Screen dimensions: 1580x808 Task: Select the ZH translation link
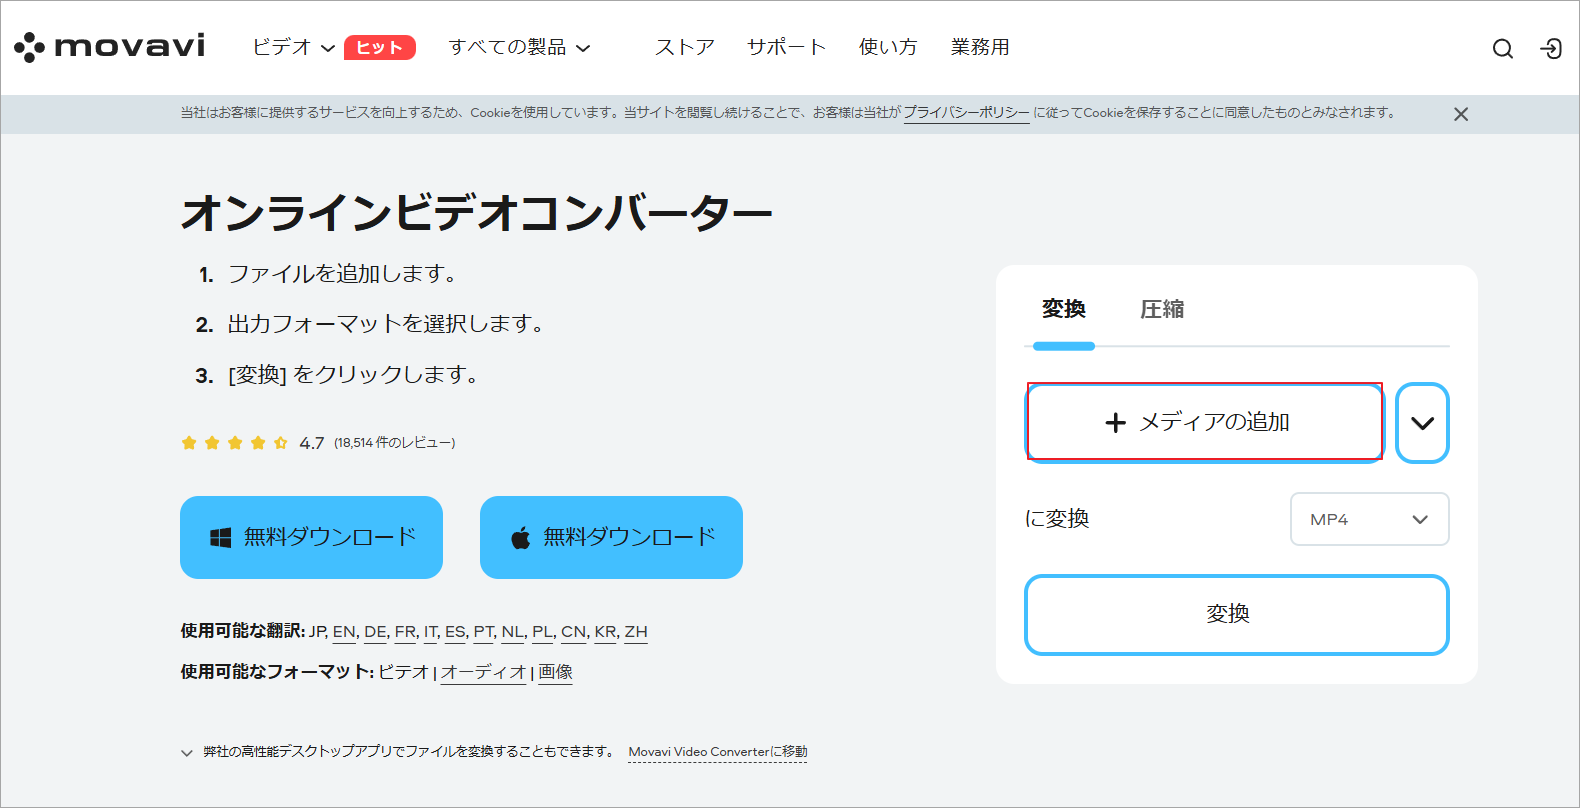[x=636, y=632]
